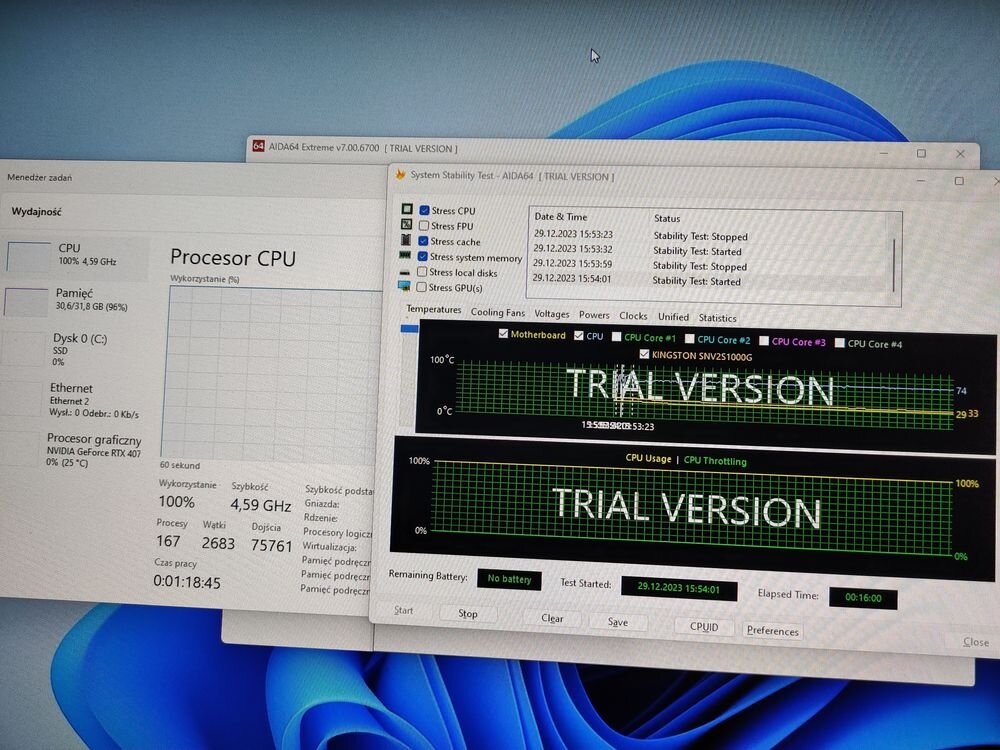Click the red 64 AIDA64 Extreme icon
Viewport: 1000px width, 750px height.
tap(258, 147)
